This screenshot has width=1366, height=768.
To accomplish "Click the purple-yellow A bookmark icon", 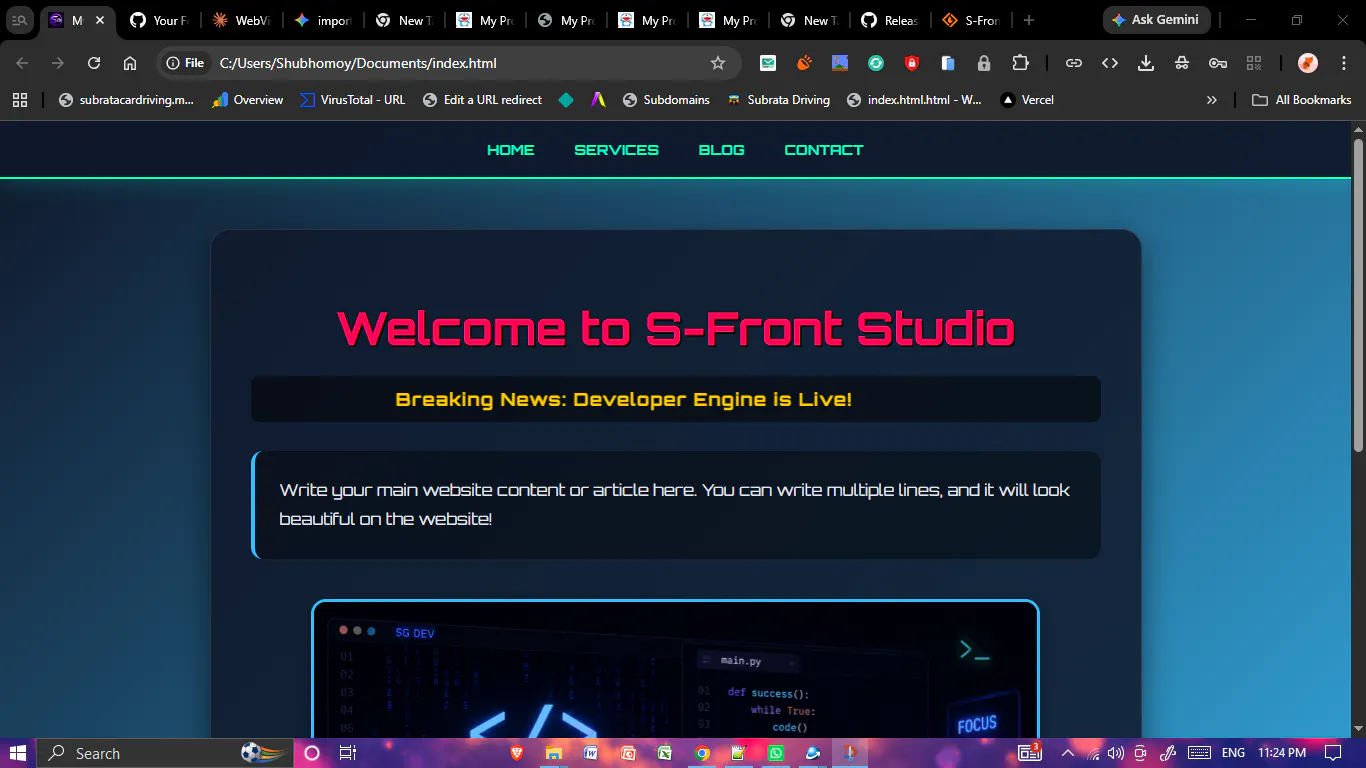I will point(598,100).
